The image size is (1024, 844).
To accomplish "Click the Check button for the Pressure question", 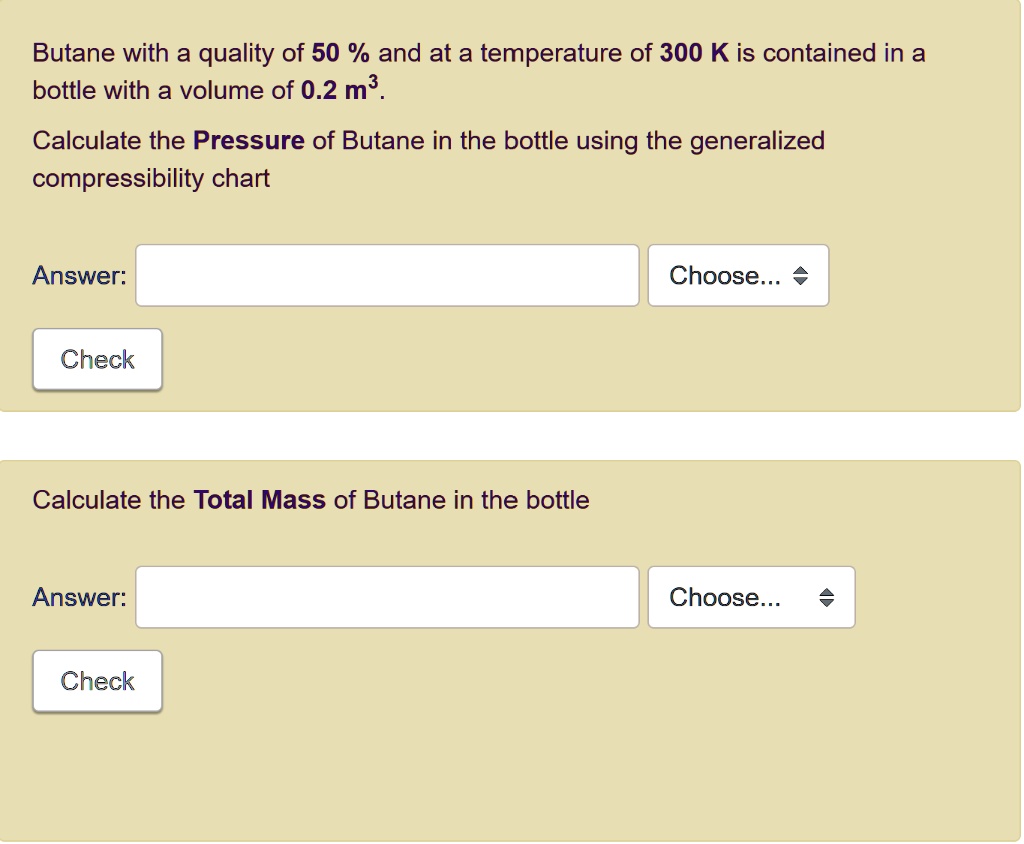I will [97, 359].
